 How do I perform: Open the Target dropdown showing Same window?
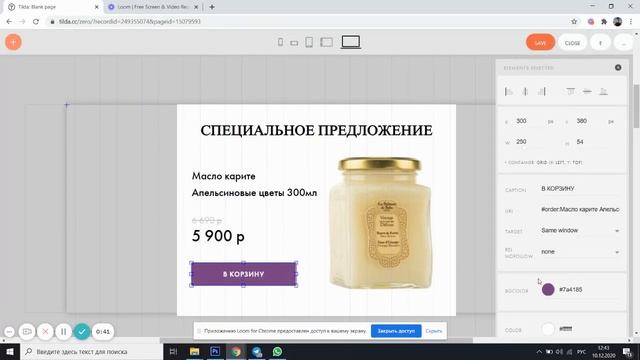pos(580,231)
